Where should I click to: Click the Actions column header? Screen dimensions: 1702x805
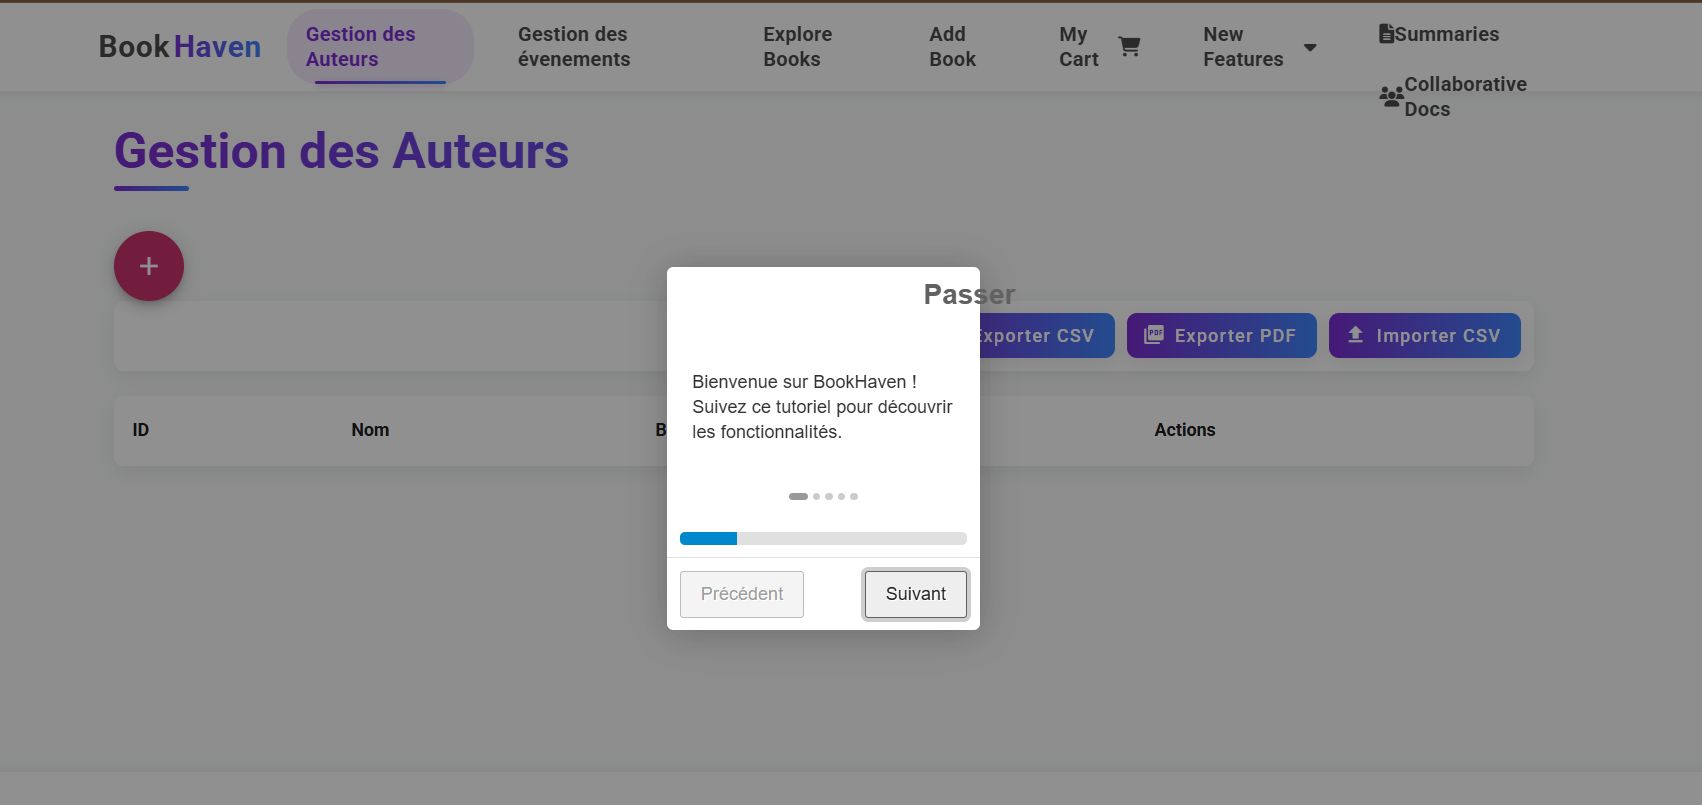(1185, 430)
